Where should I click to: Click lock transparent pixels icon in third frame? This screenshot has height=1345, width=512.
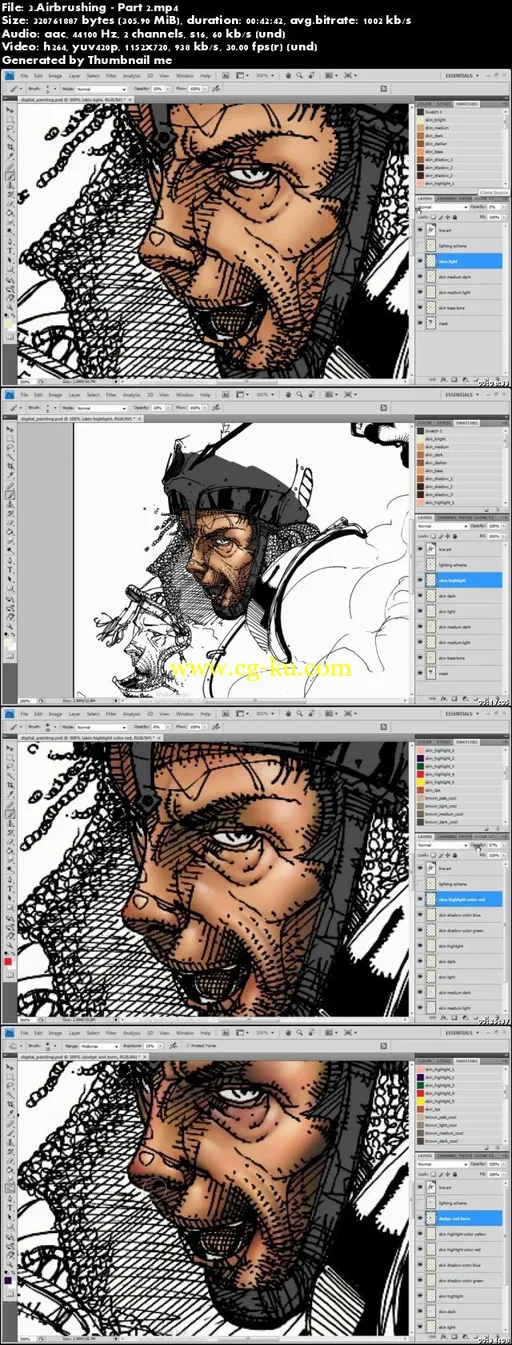point(432,857)
